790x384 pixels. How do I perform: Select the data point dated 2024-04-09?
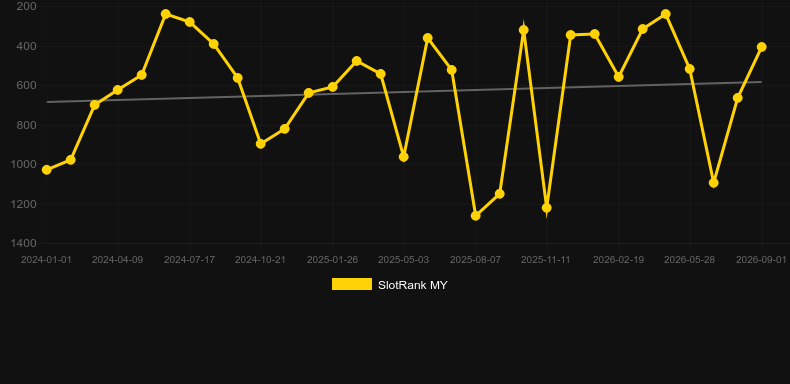tap(118, 90)
